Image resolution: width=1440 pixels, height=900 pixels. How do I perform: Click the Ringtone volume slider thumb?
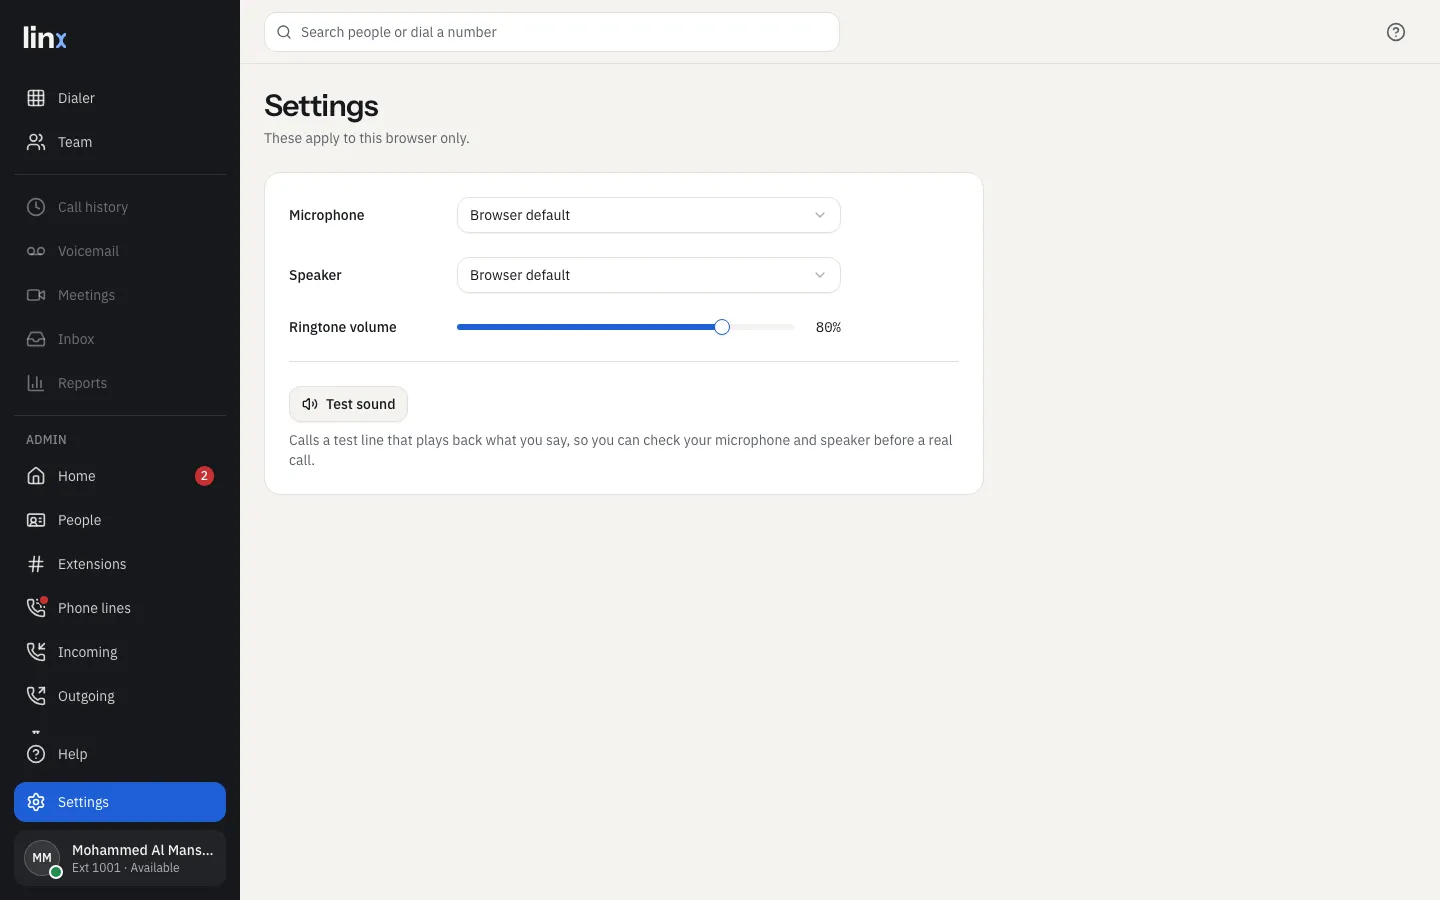(x=722, y=327)
